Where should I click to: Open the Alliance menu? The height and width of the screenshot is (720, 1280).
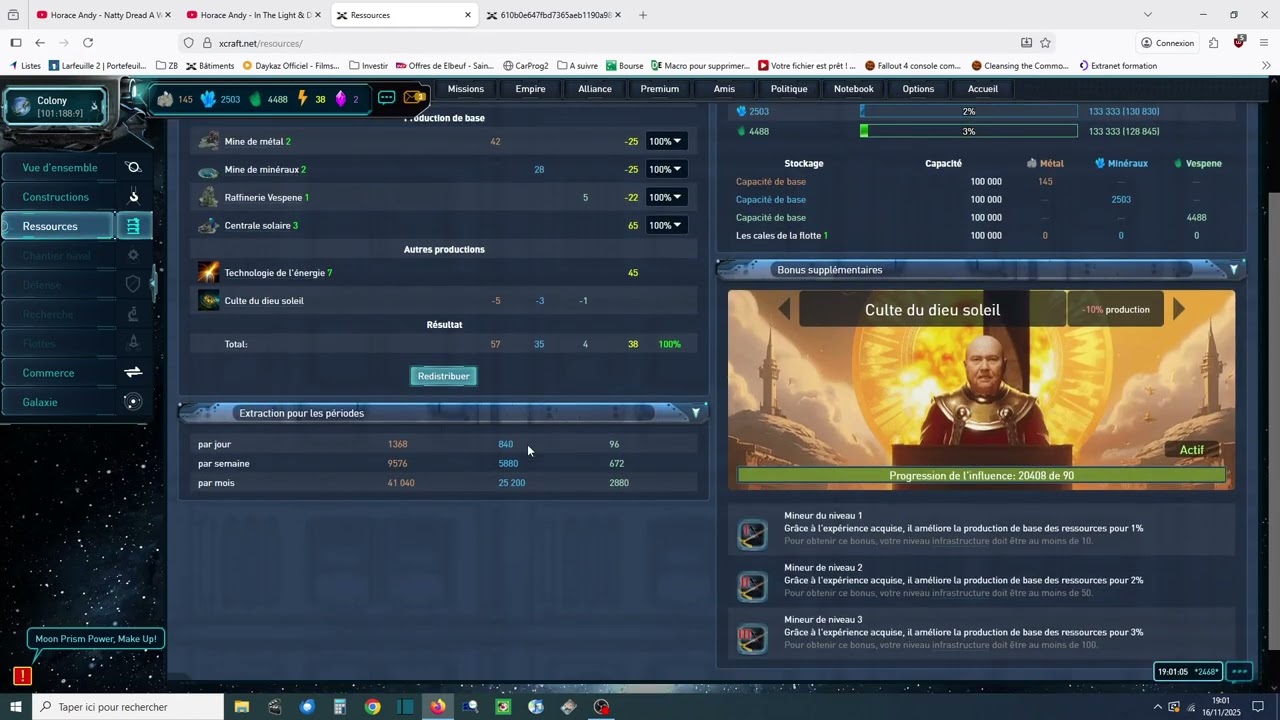[x=595, y=89]
